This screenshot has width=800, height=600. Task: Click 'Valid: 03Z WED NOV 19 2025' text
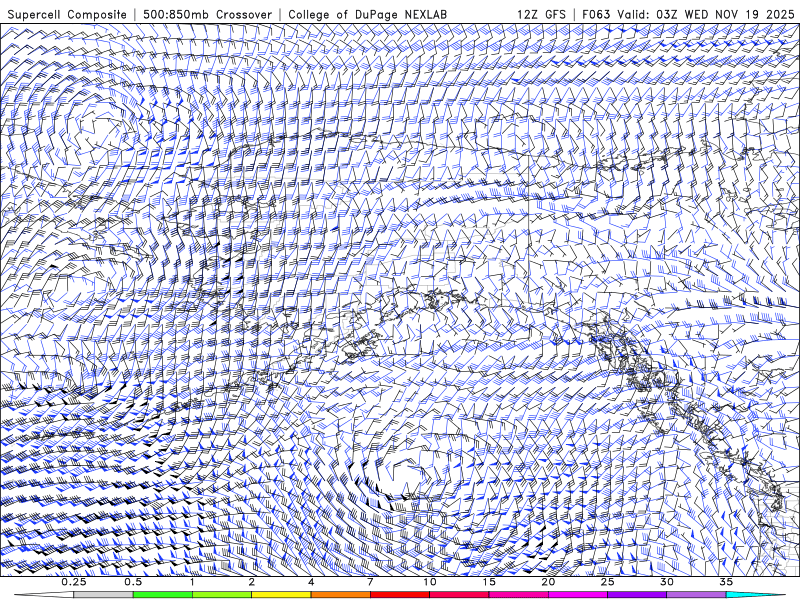coord(706,15)
